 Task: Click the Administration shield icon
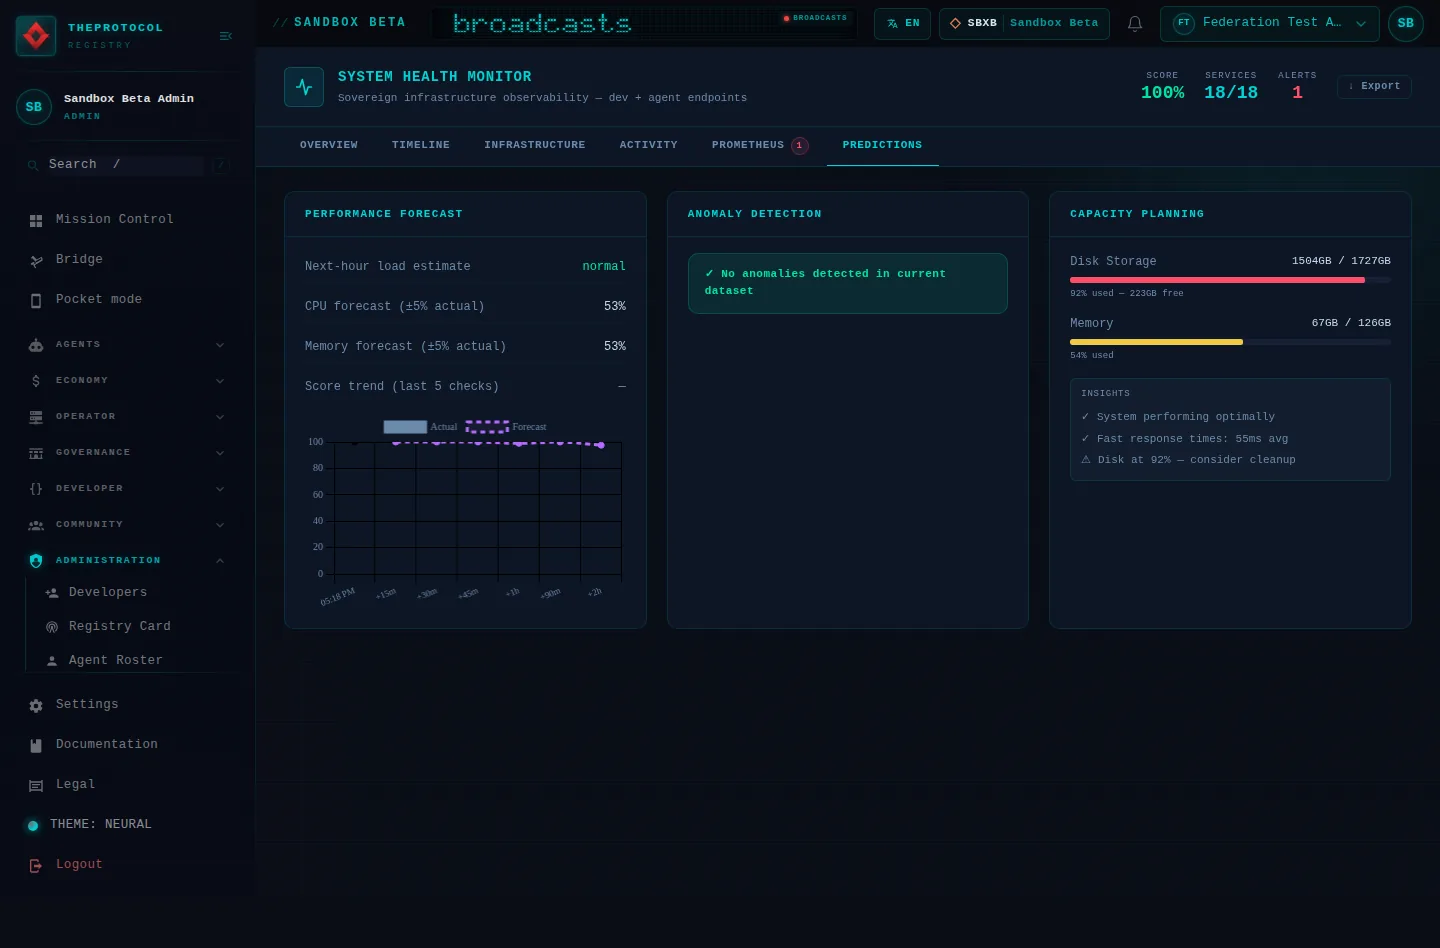pos(36,561)
